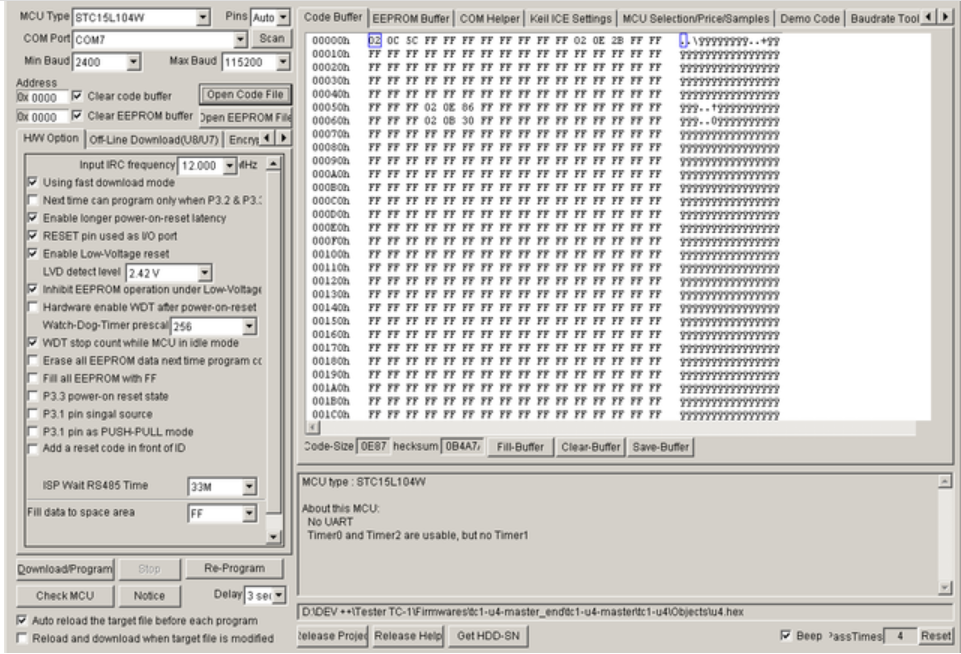
Task: Toggle Auto reload target file before each program
Action: (22, 620)
